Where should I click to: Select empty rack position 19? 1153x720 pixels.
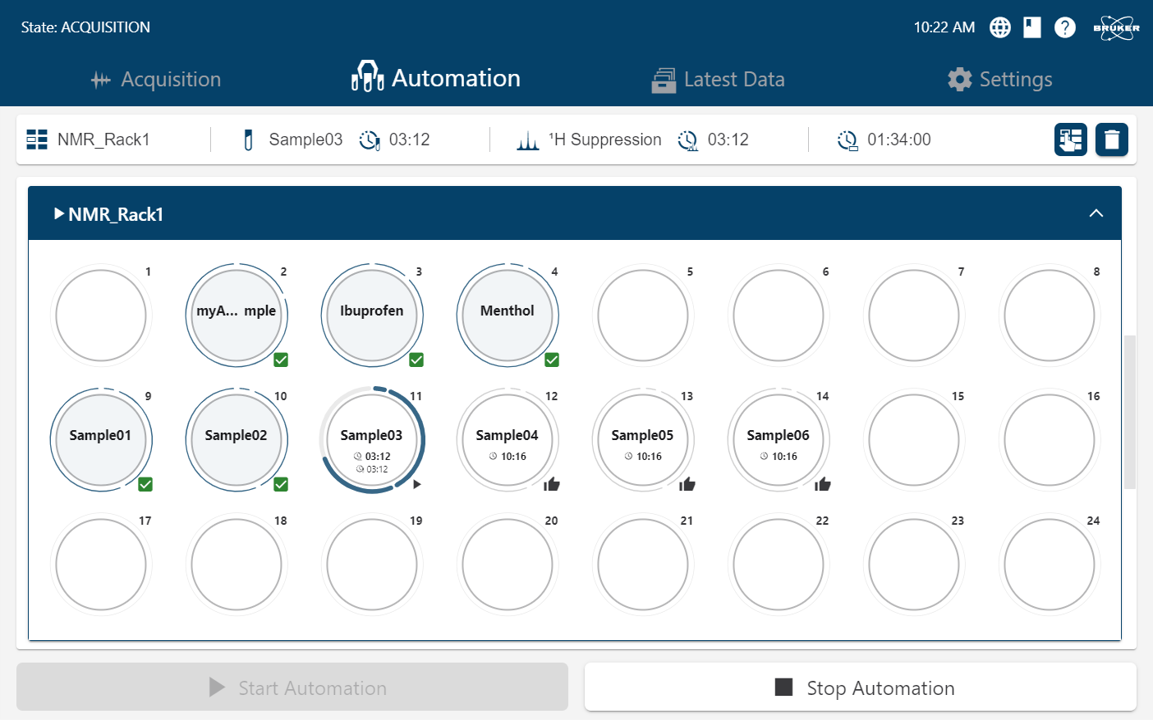(371, 564)
